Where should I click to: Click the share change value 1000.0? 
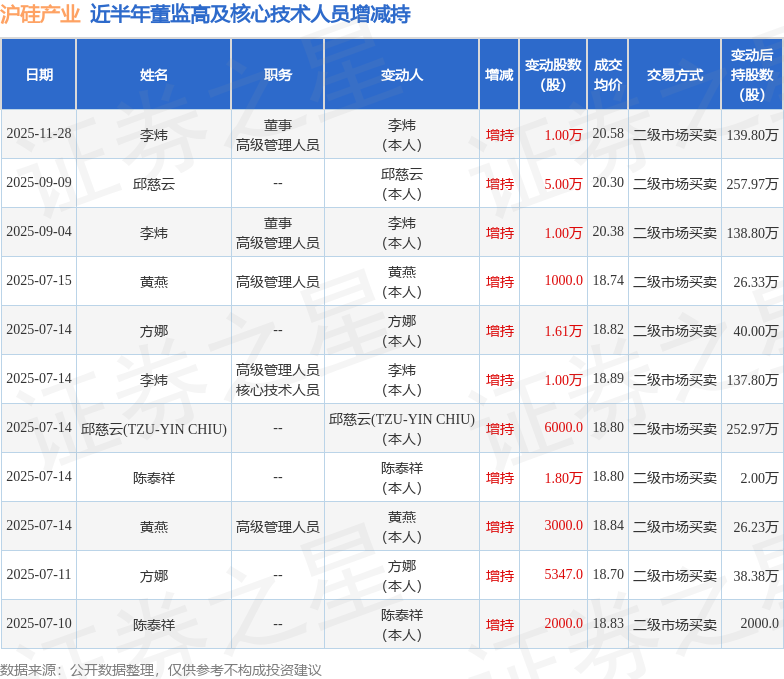click(564, 280)
